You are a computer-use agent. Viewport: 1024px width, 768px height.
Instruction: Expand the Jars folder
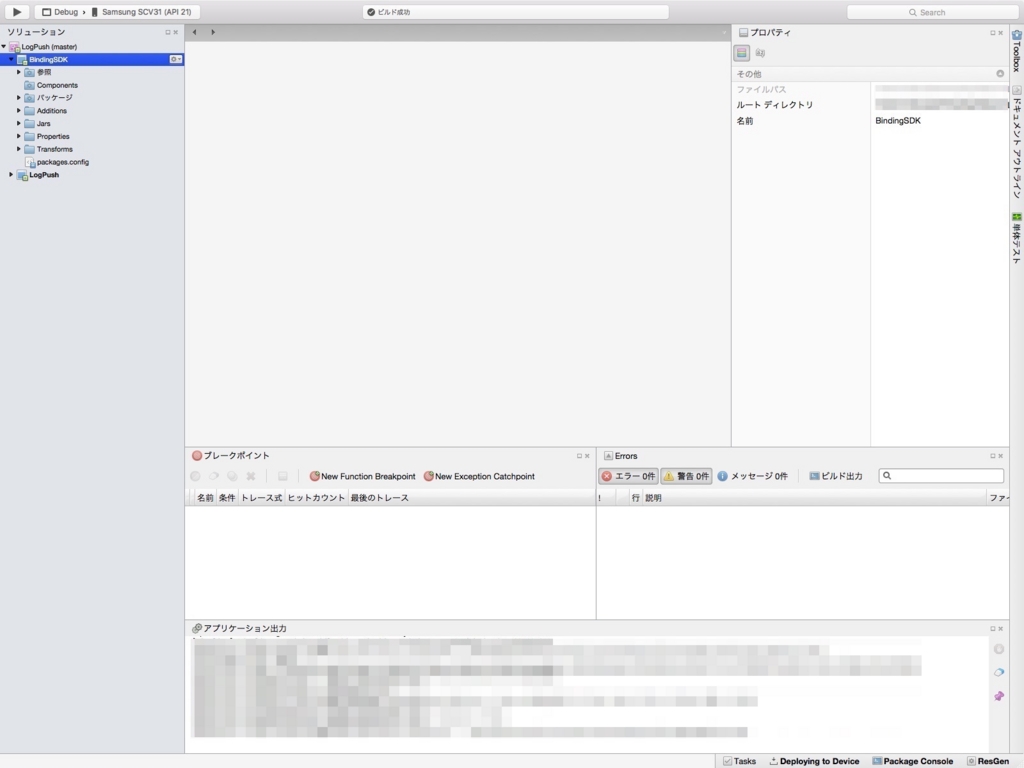19,123
